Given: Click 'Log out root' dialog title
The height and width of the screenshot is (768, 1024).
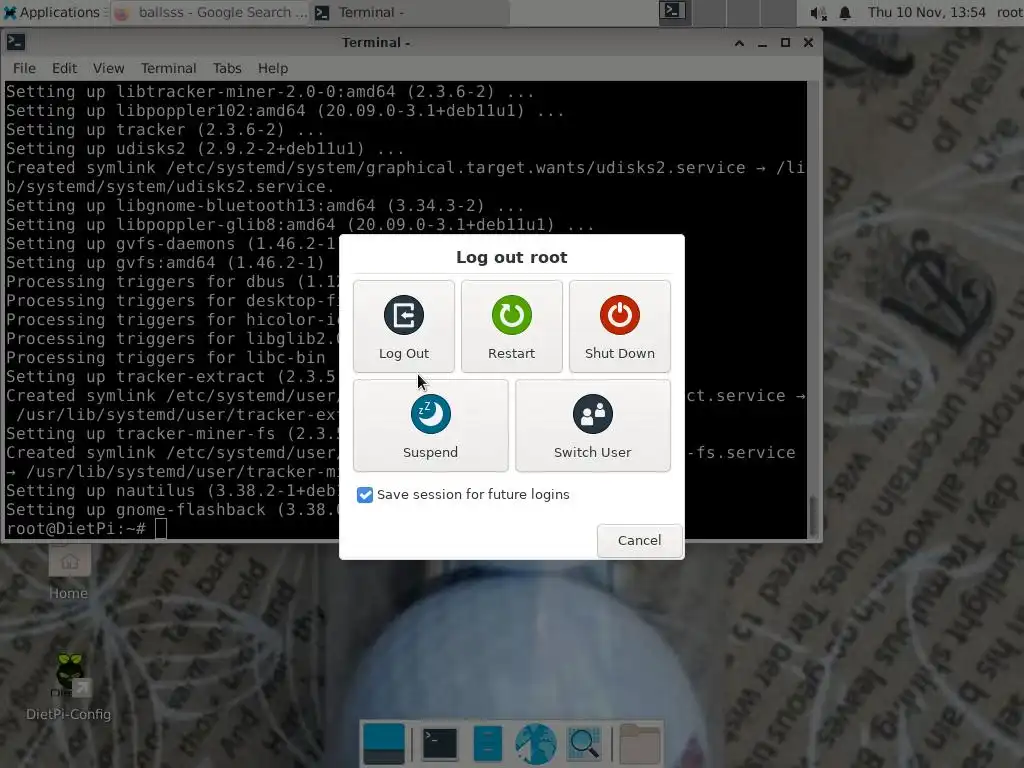Looking at the screenshot, I should click(x=511, y=257).
